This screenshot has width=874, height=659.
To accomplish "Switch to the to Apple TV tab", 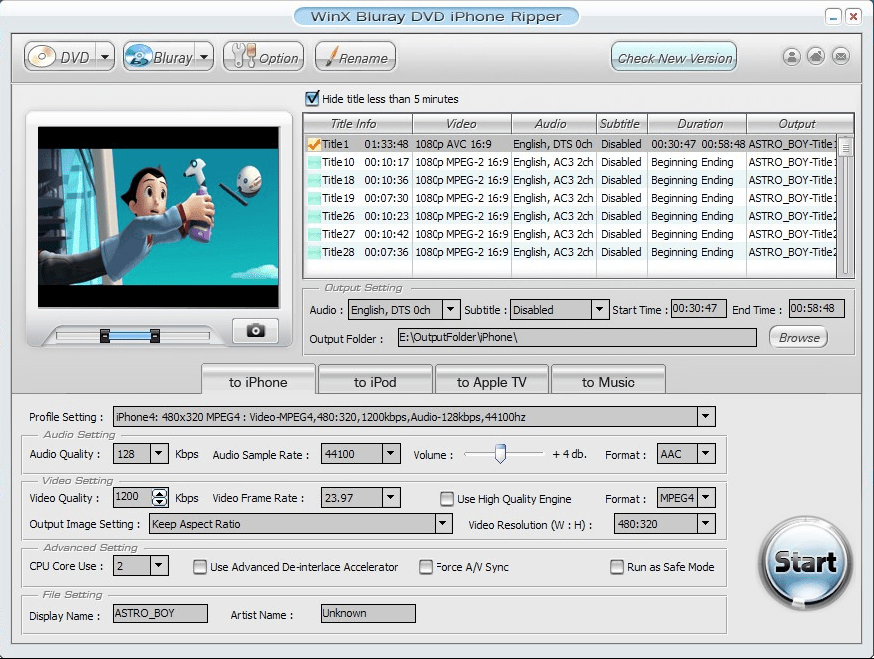I will pos(491,382).
